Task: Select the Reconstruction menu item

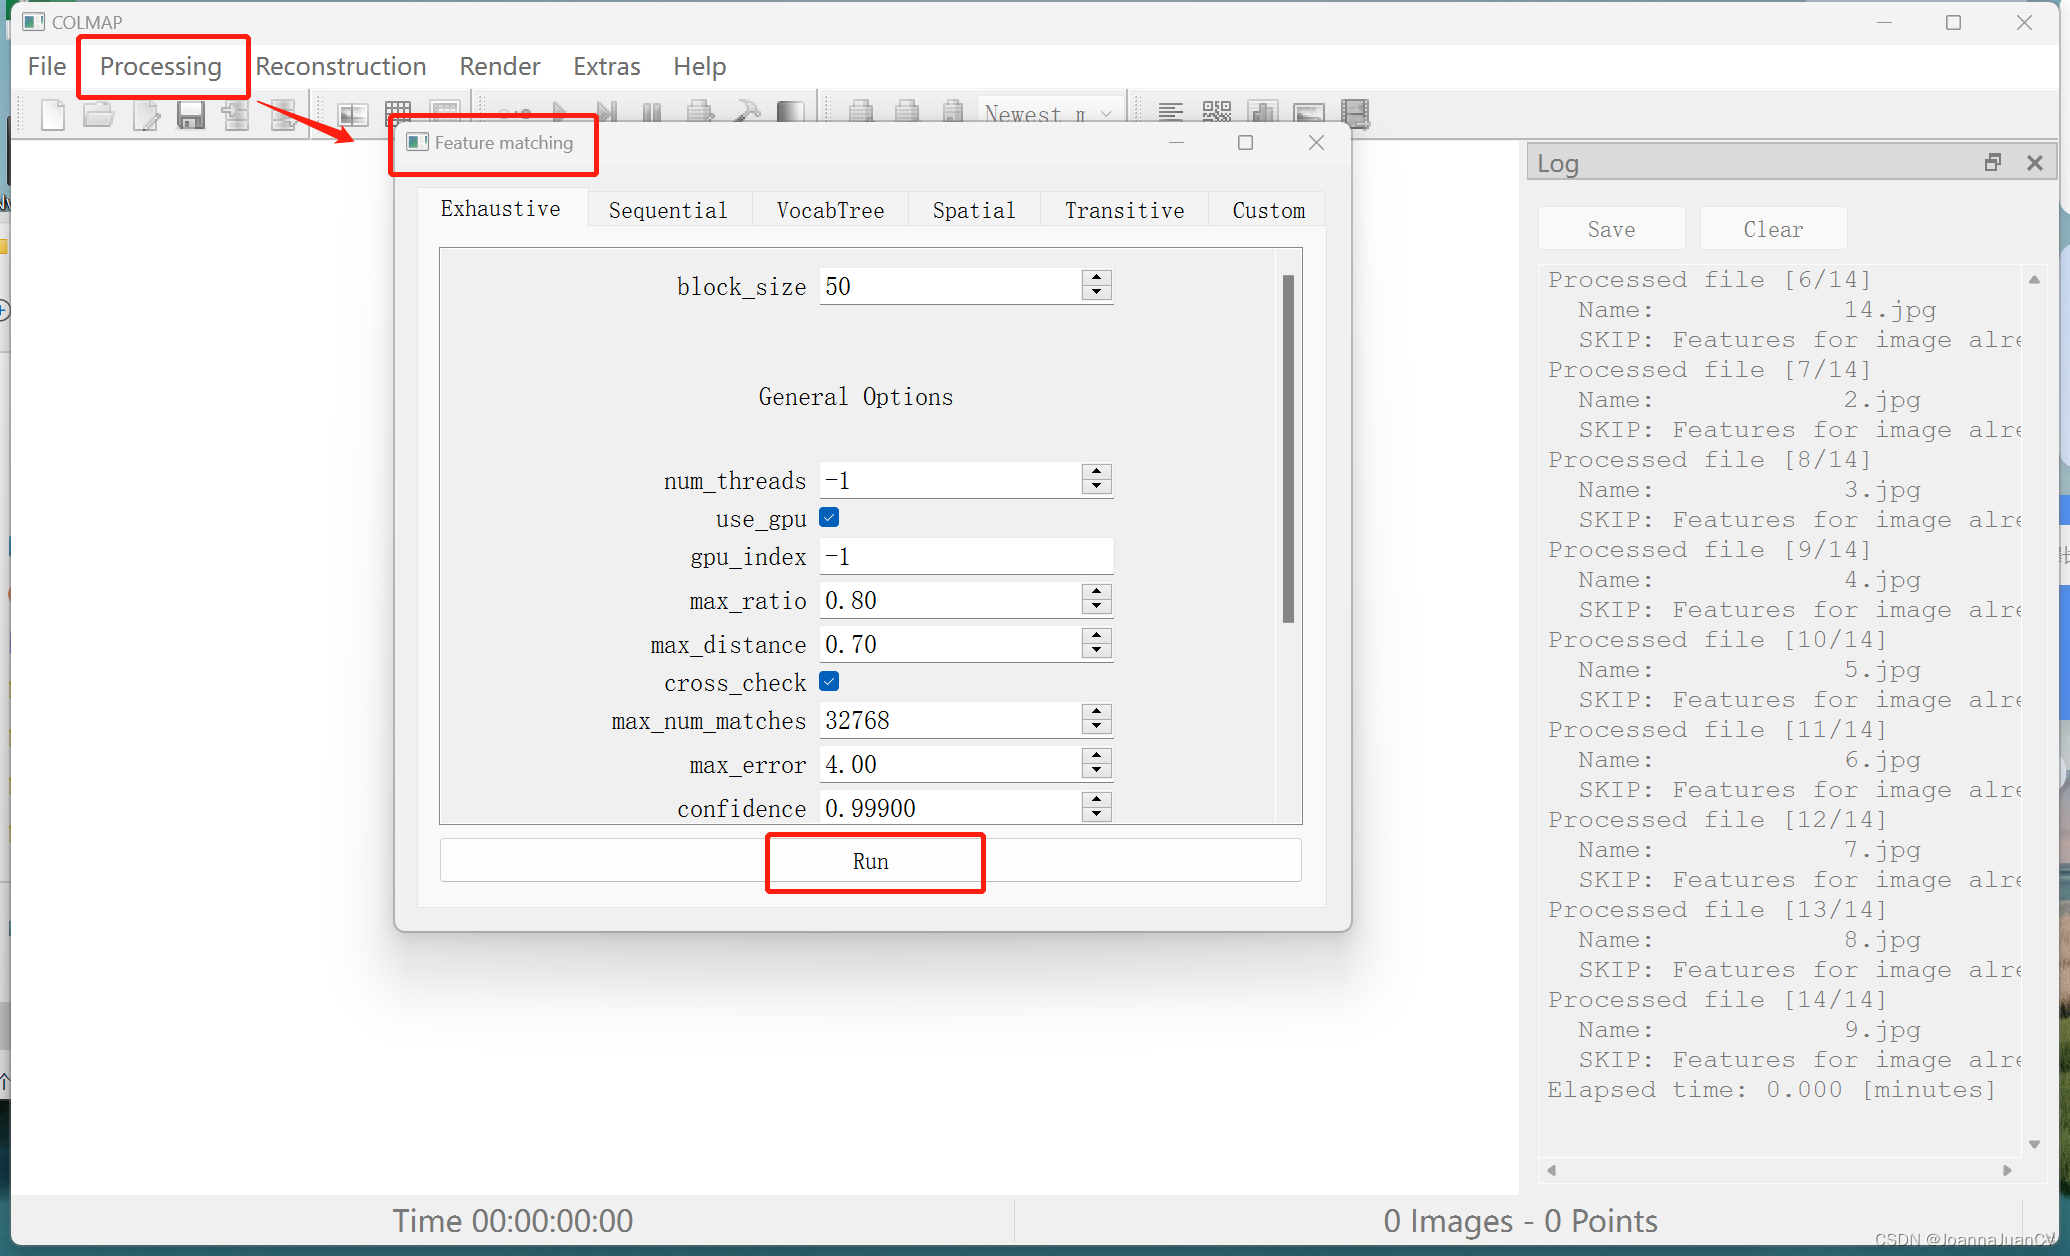Action: click(340, 67)
